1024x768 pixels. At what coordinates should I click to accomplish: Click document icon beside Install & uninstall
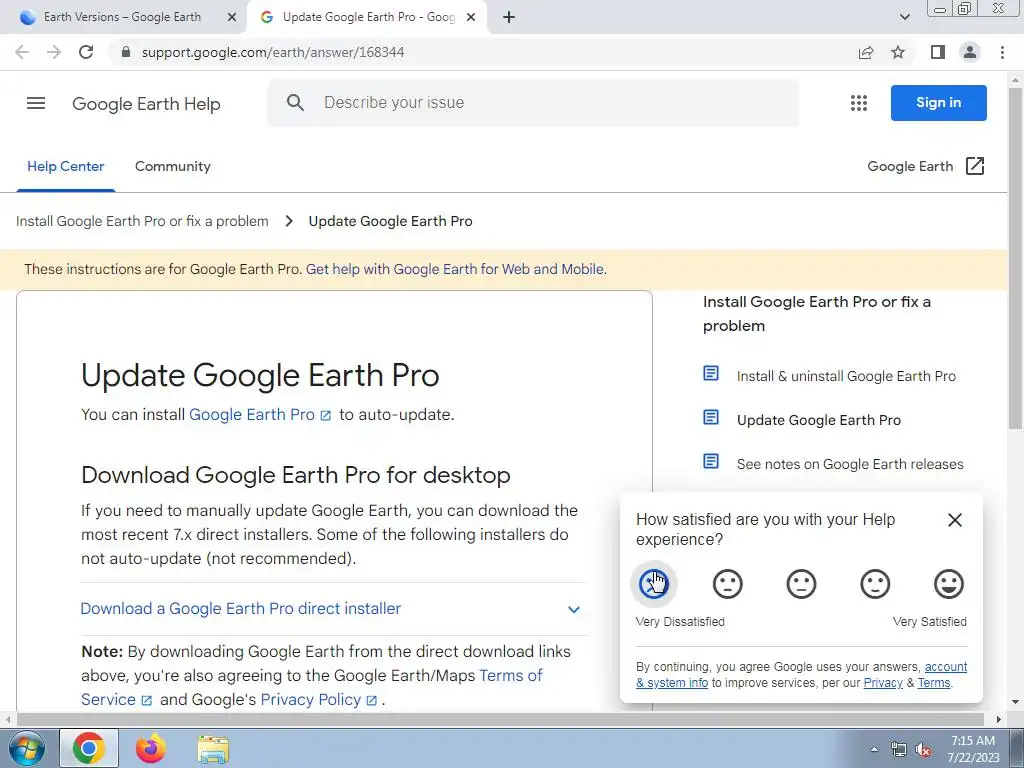click(711, 374)
